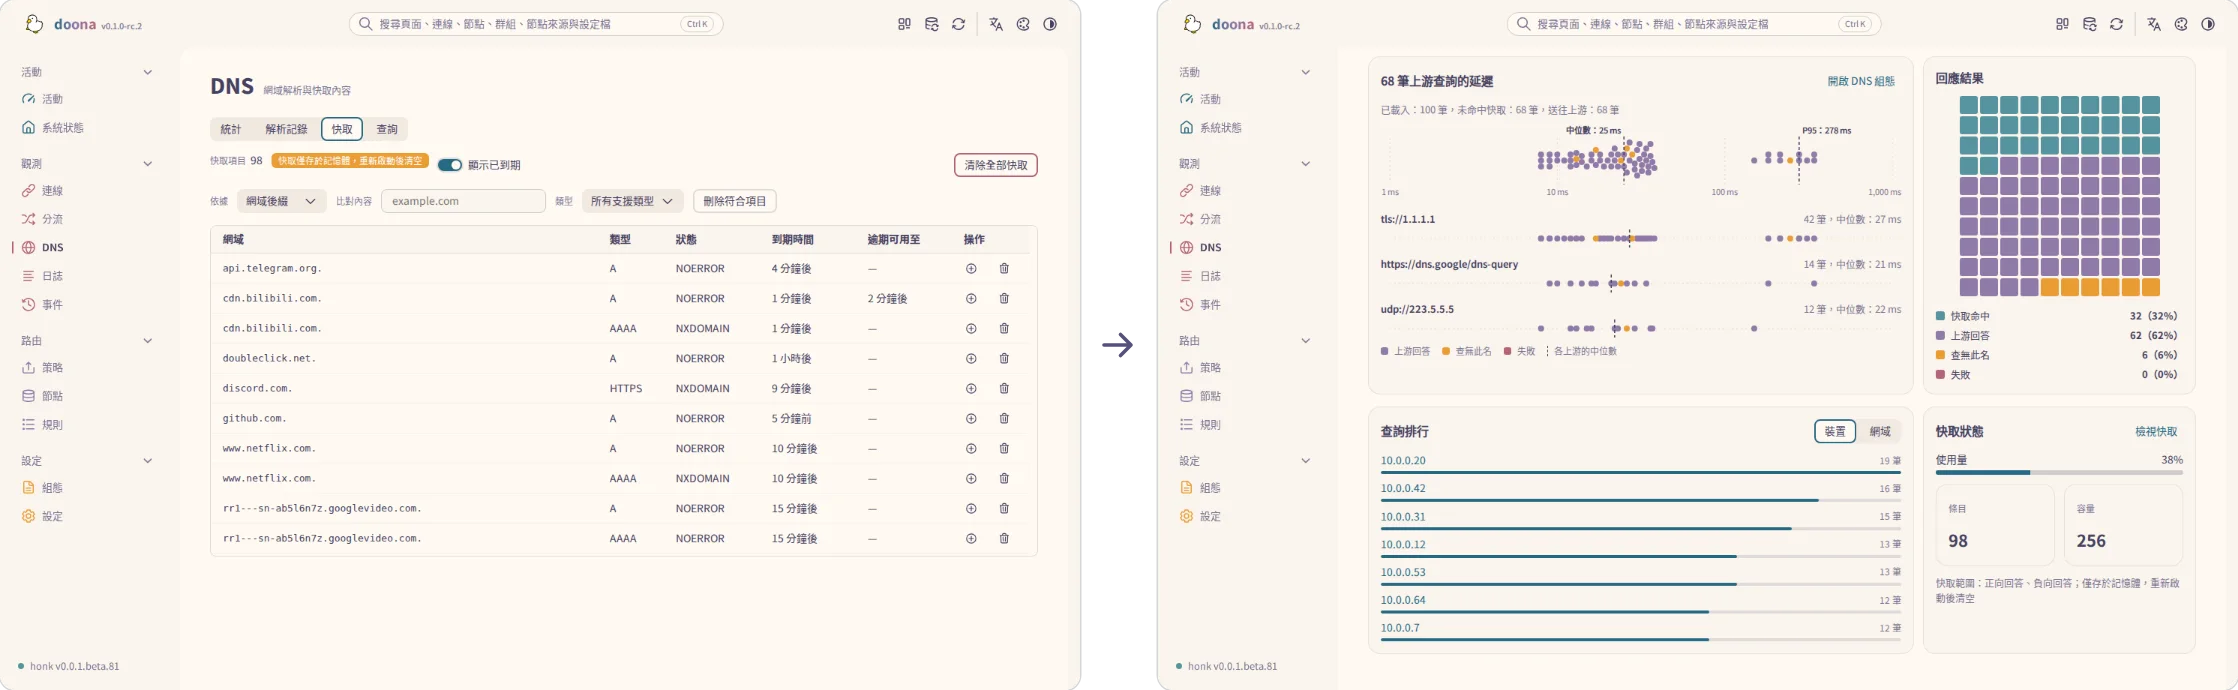Open color palette theme icon in left window
This screenshot has width=2238, height=690.
click(1023, 24)
